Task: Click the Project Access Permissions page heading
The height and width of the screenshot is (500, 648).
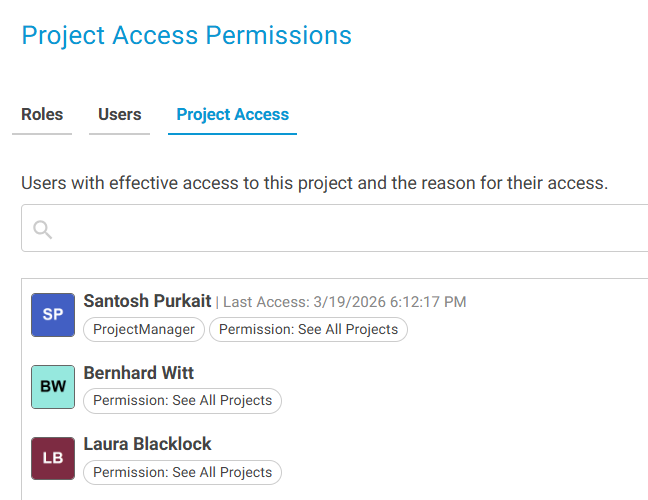Action: [186, 36]
